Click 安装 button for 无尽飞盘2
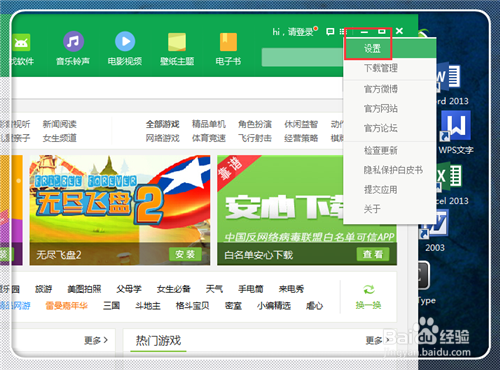 click(185, 254)
